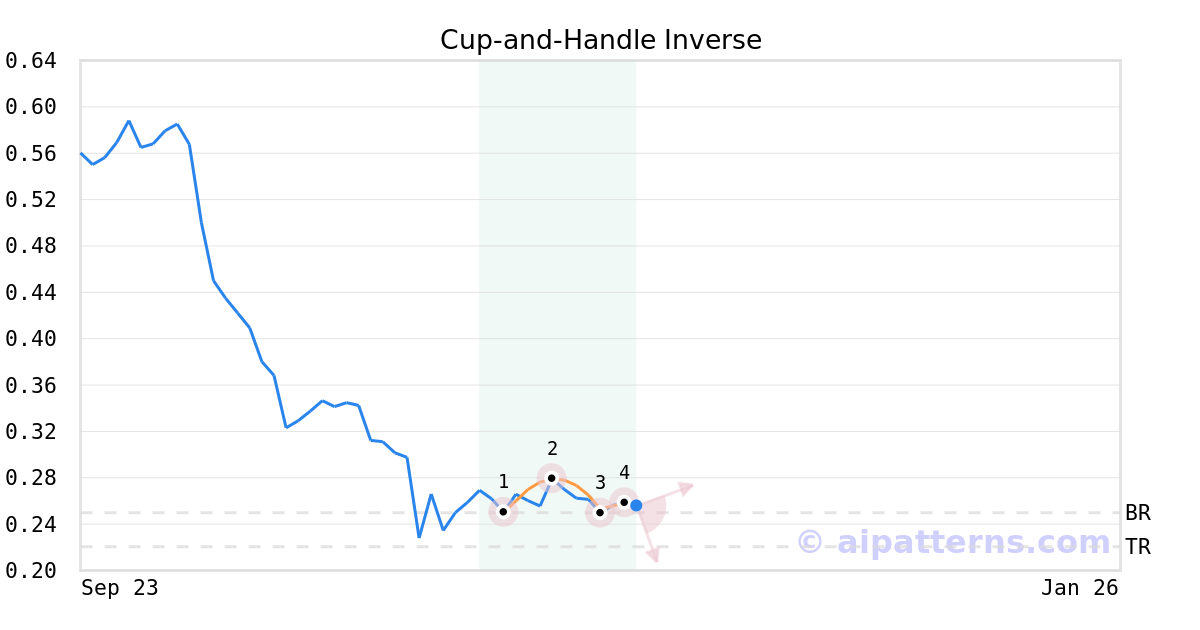Select pattern point marker 2
This screenshot has height=630, width=1200.
pos(551,478)
